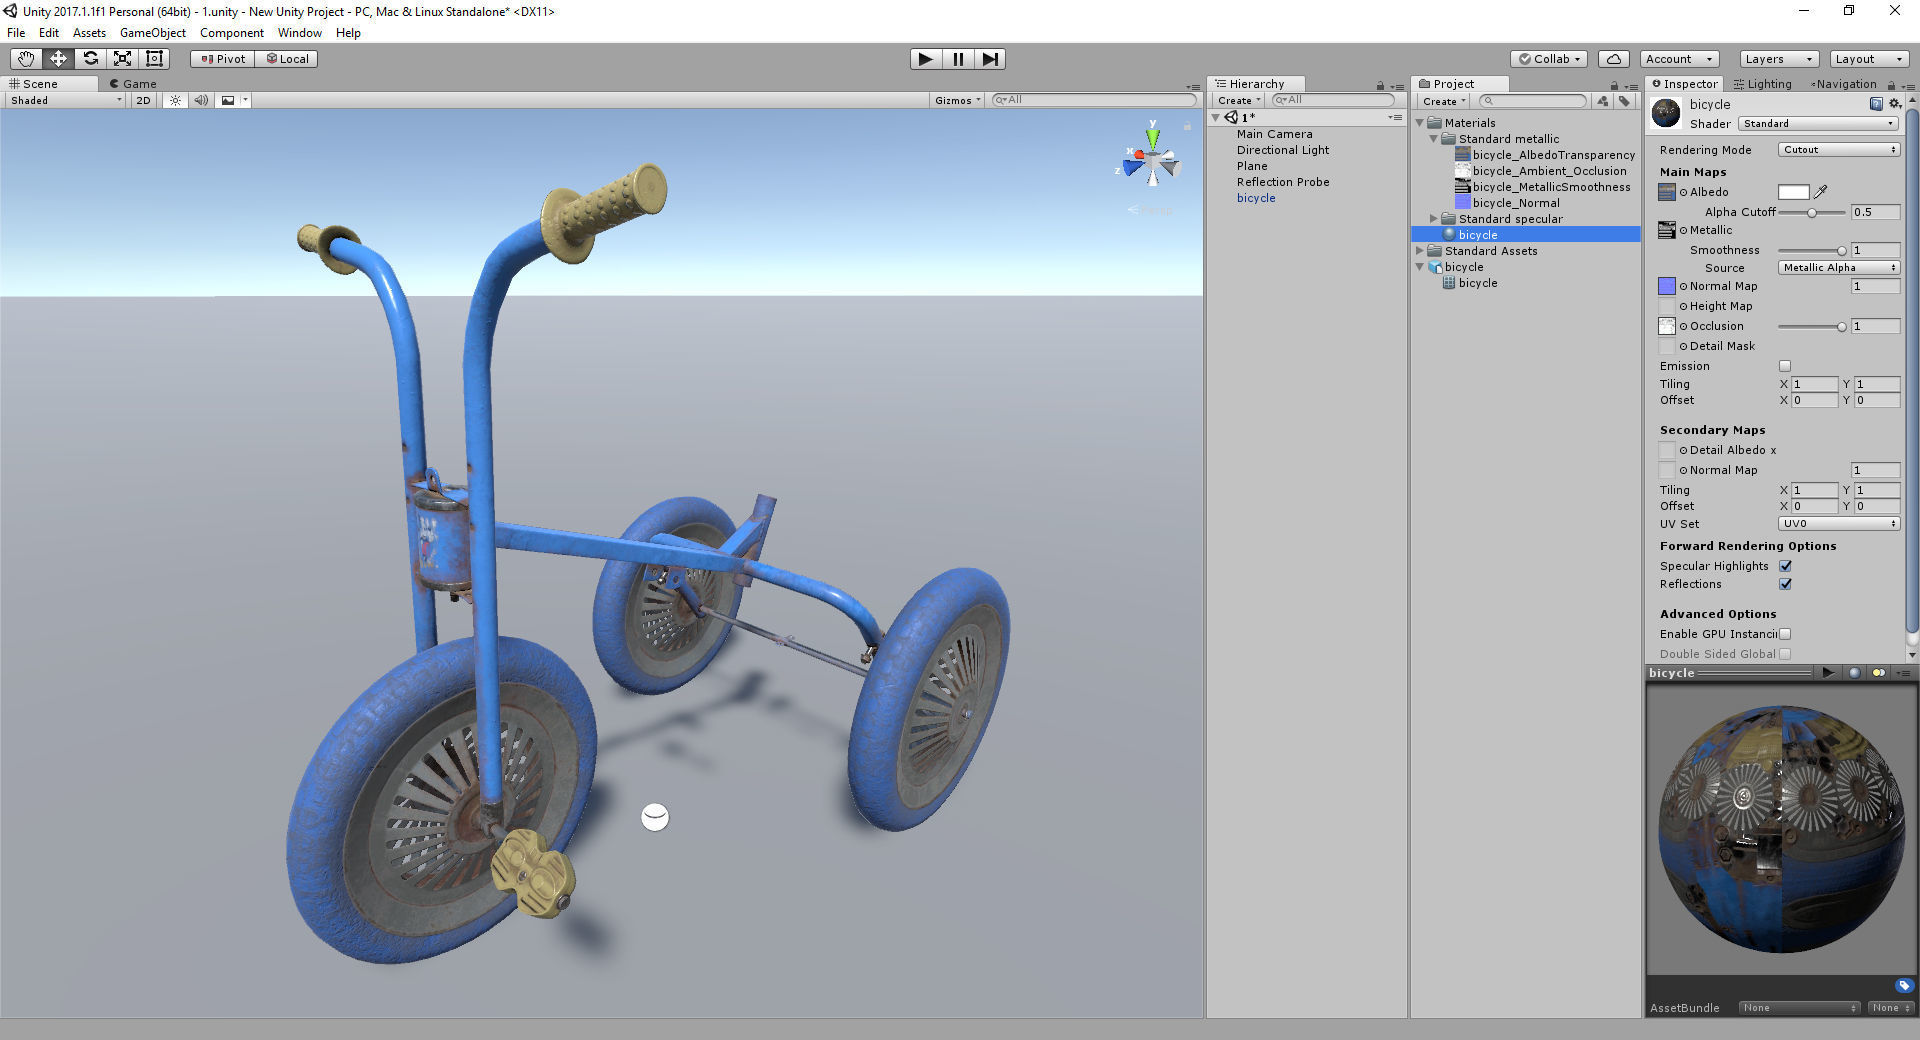Screen dimensions: 1920x1040
Task: Select the Metallic texture slot thumbnail
Action: click(x=1667, y=230)
